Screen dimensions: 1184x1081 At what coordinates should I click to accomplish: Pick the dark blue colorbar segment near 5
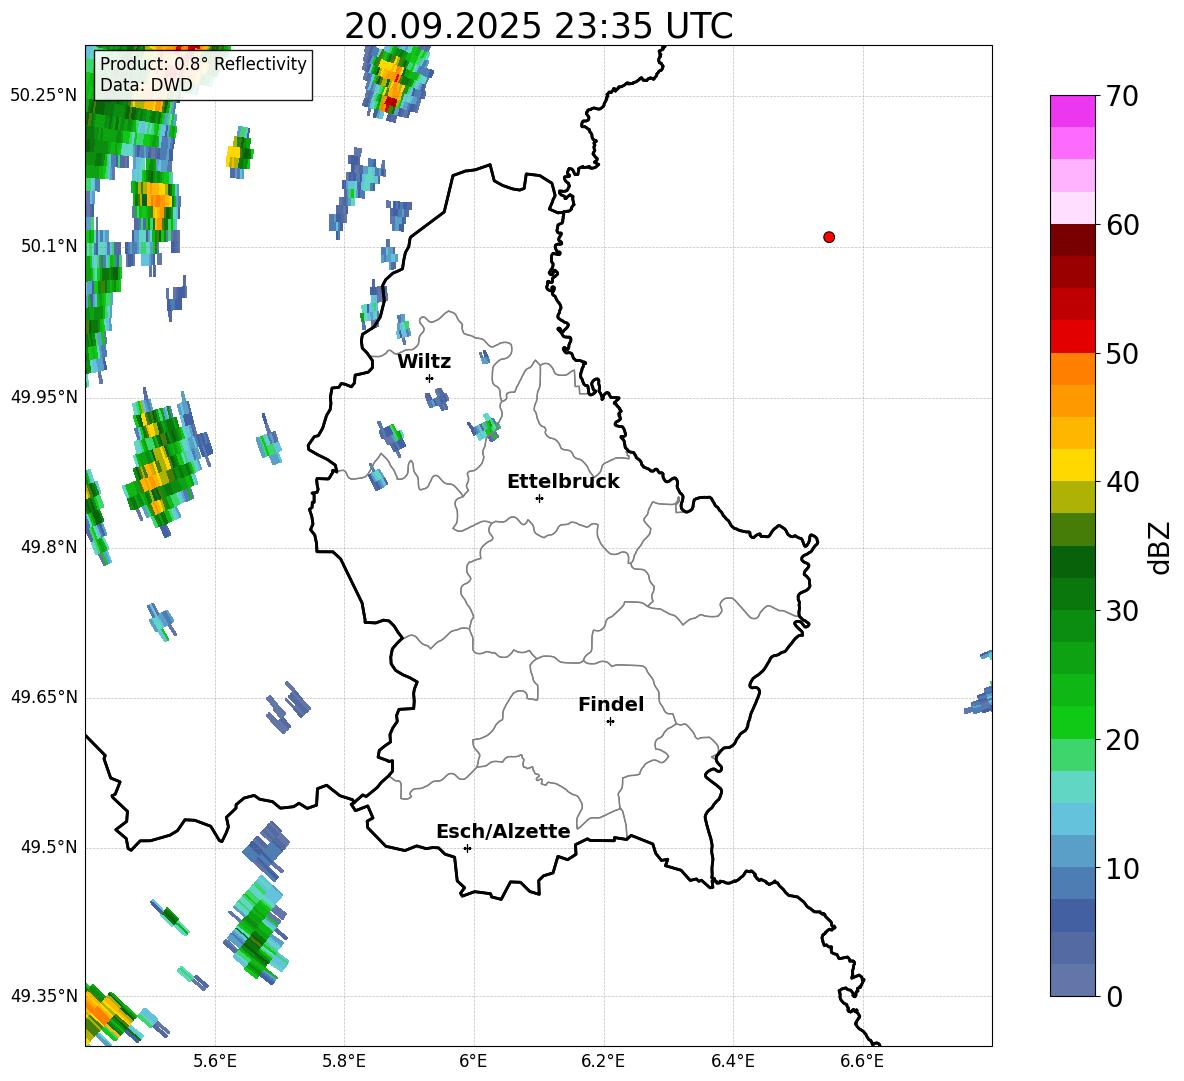[1072, 915]
